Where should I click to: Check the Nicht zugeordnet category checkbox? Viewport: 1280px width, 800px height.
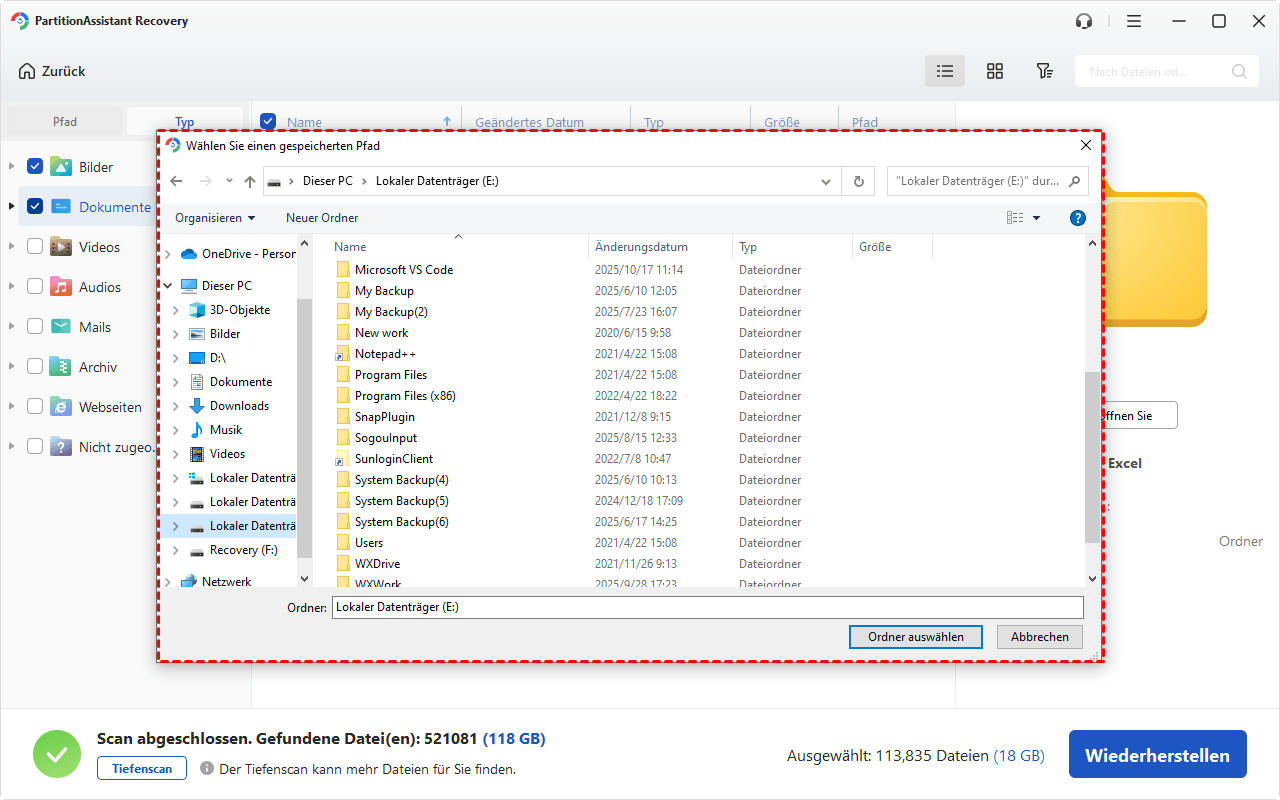[x=35, y=447]
